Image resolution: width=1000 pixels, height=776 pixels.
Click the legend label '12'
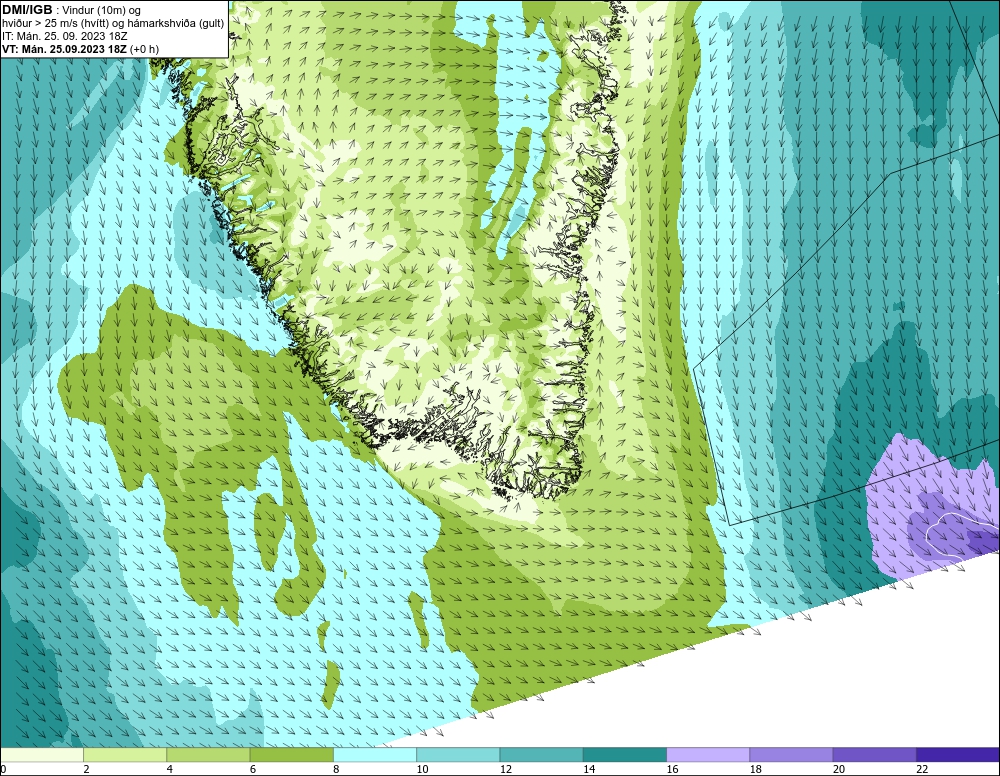pyautogui.click(x=506, y=769)
